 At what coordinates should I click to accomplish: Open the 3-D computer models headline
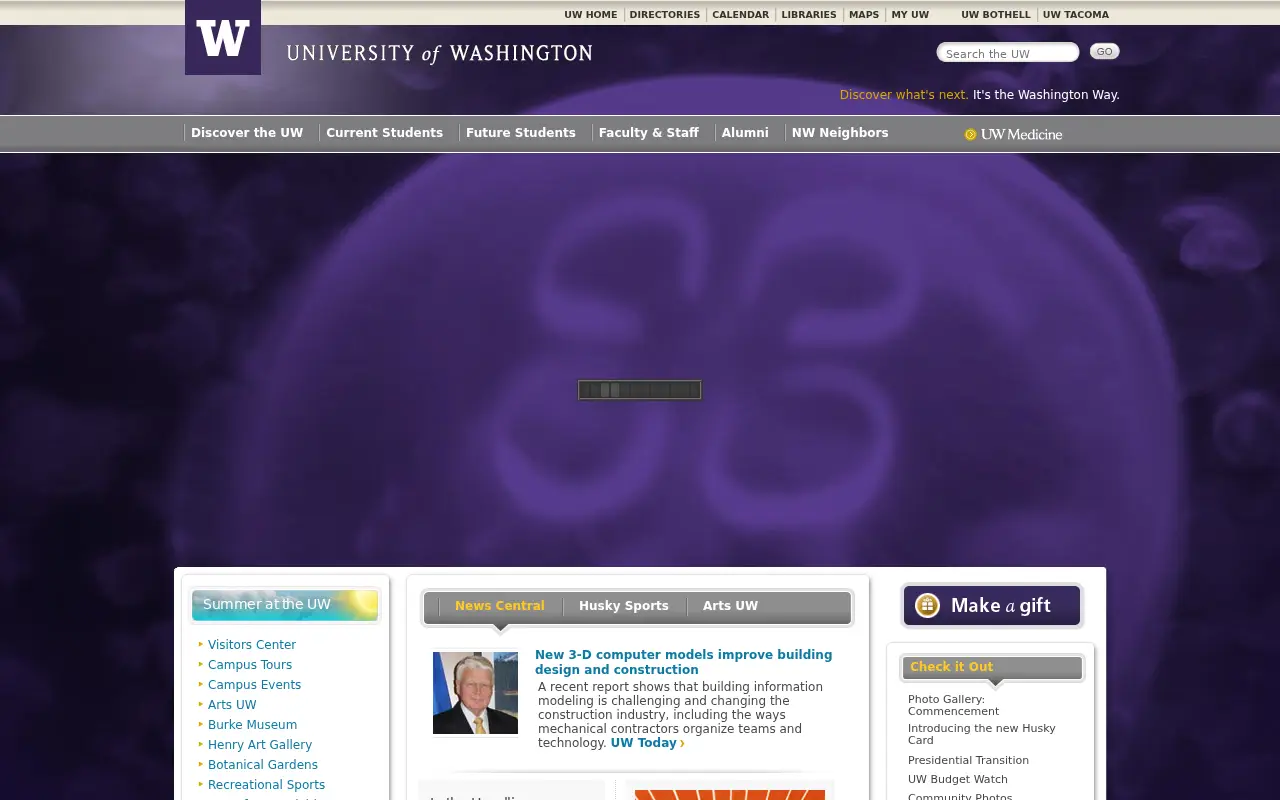point(684,662)
